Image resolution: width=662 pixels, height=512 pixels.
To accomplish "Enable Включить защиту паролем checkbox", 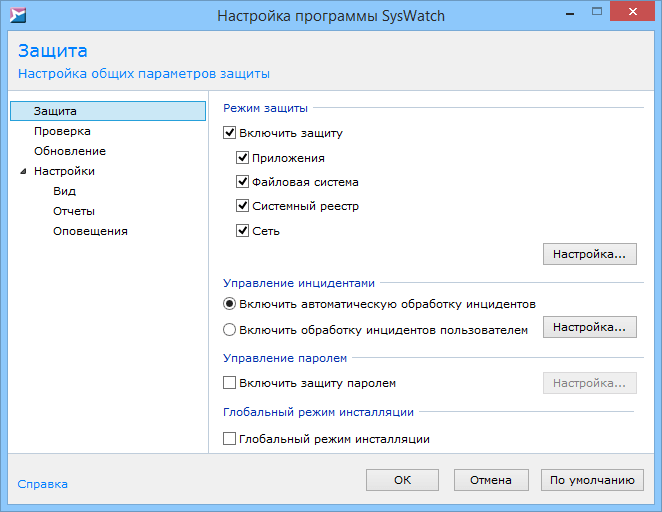I will pyautogui.click(x=230, y=383).
